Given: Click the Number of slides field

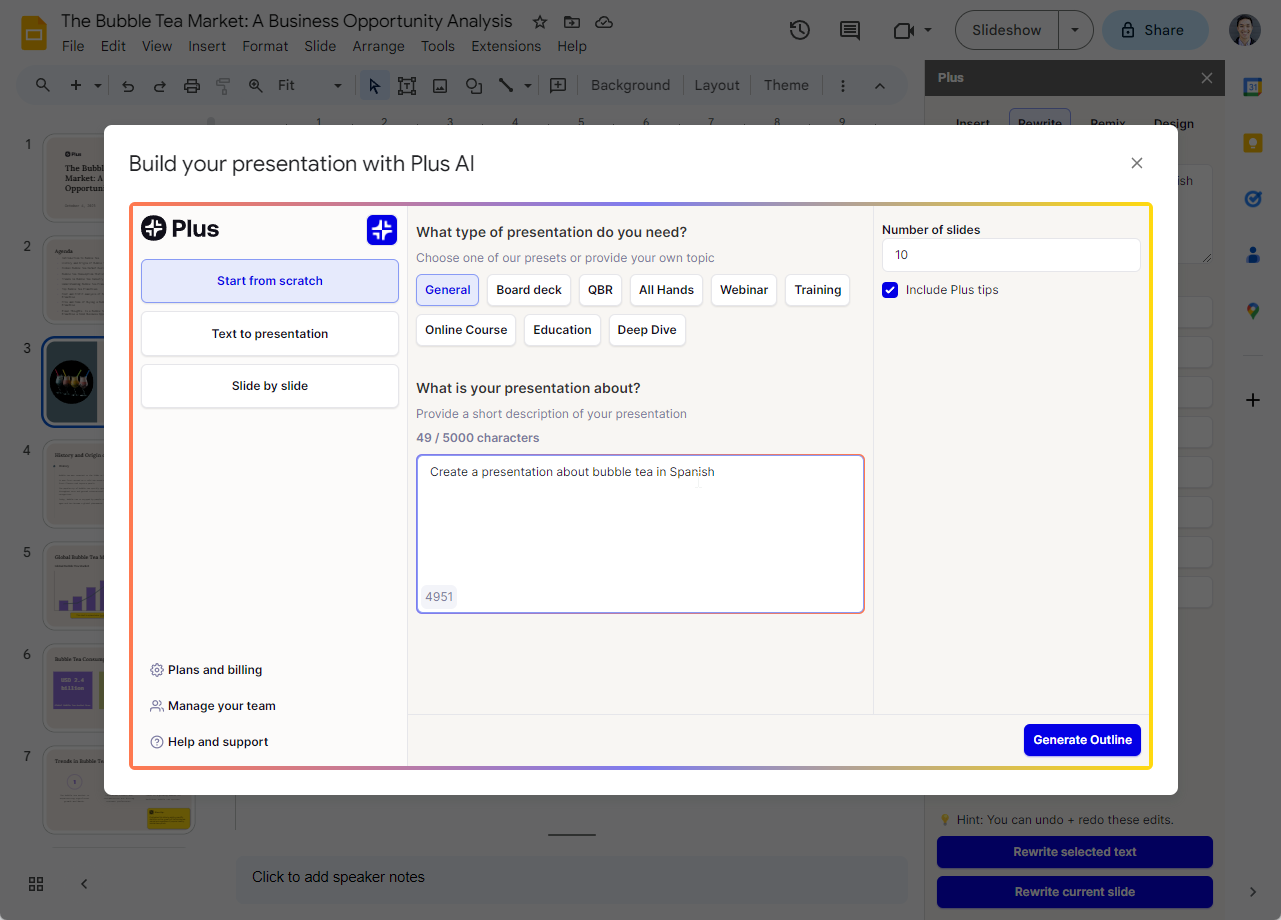Looking at the screenshot, I should pos(1011,255).
